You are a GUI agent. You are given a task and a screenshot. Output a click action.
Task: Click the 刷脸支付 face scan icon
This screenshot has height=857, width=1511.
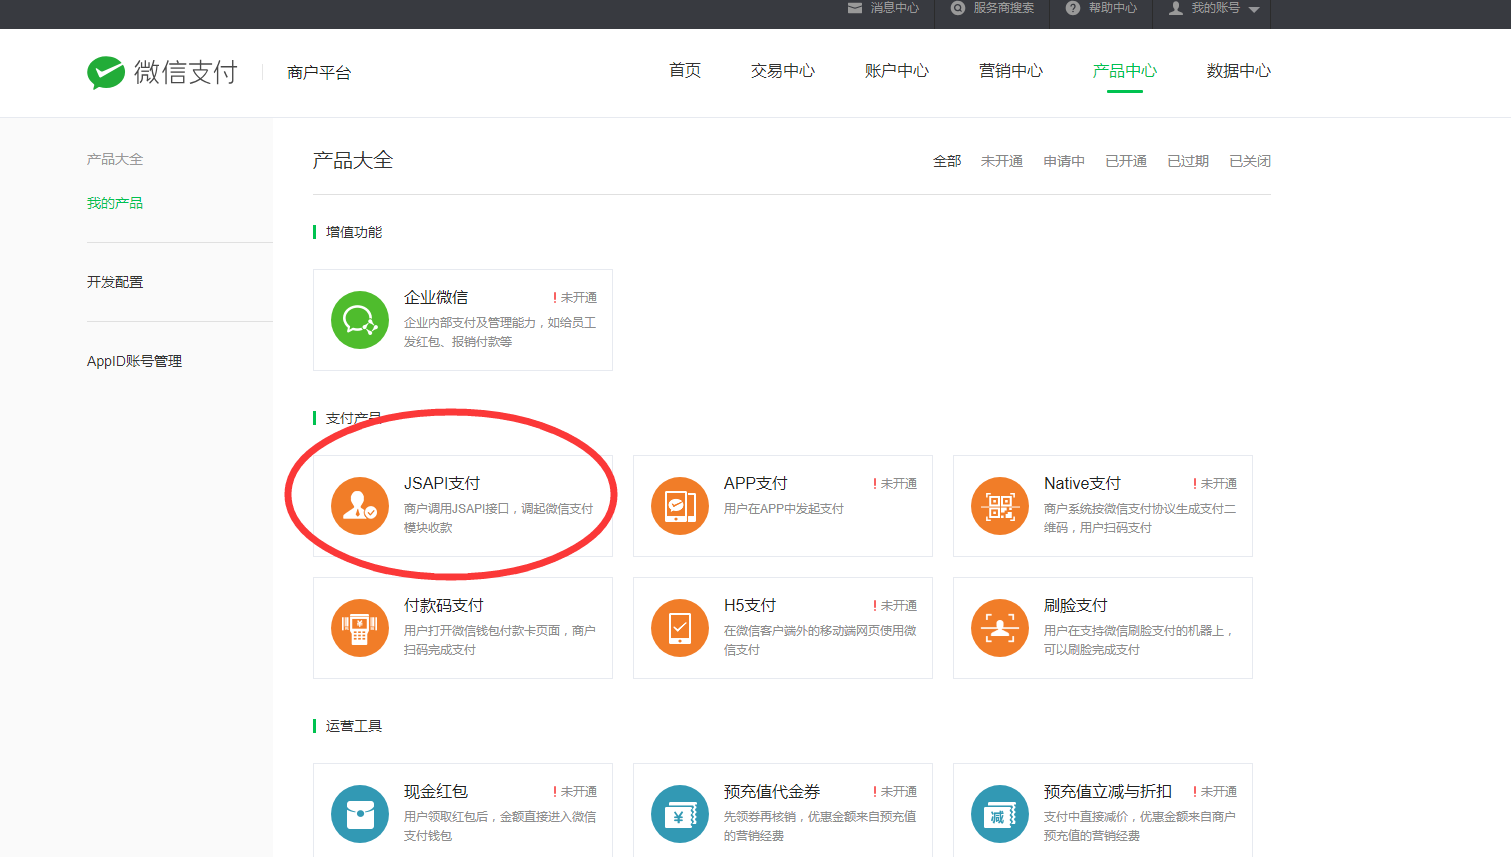coord(1000,628)
